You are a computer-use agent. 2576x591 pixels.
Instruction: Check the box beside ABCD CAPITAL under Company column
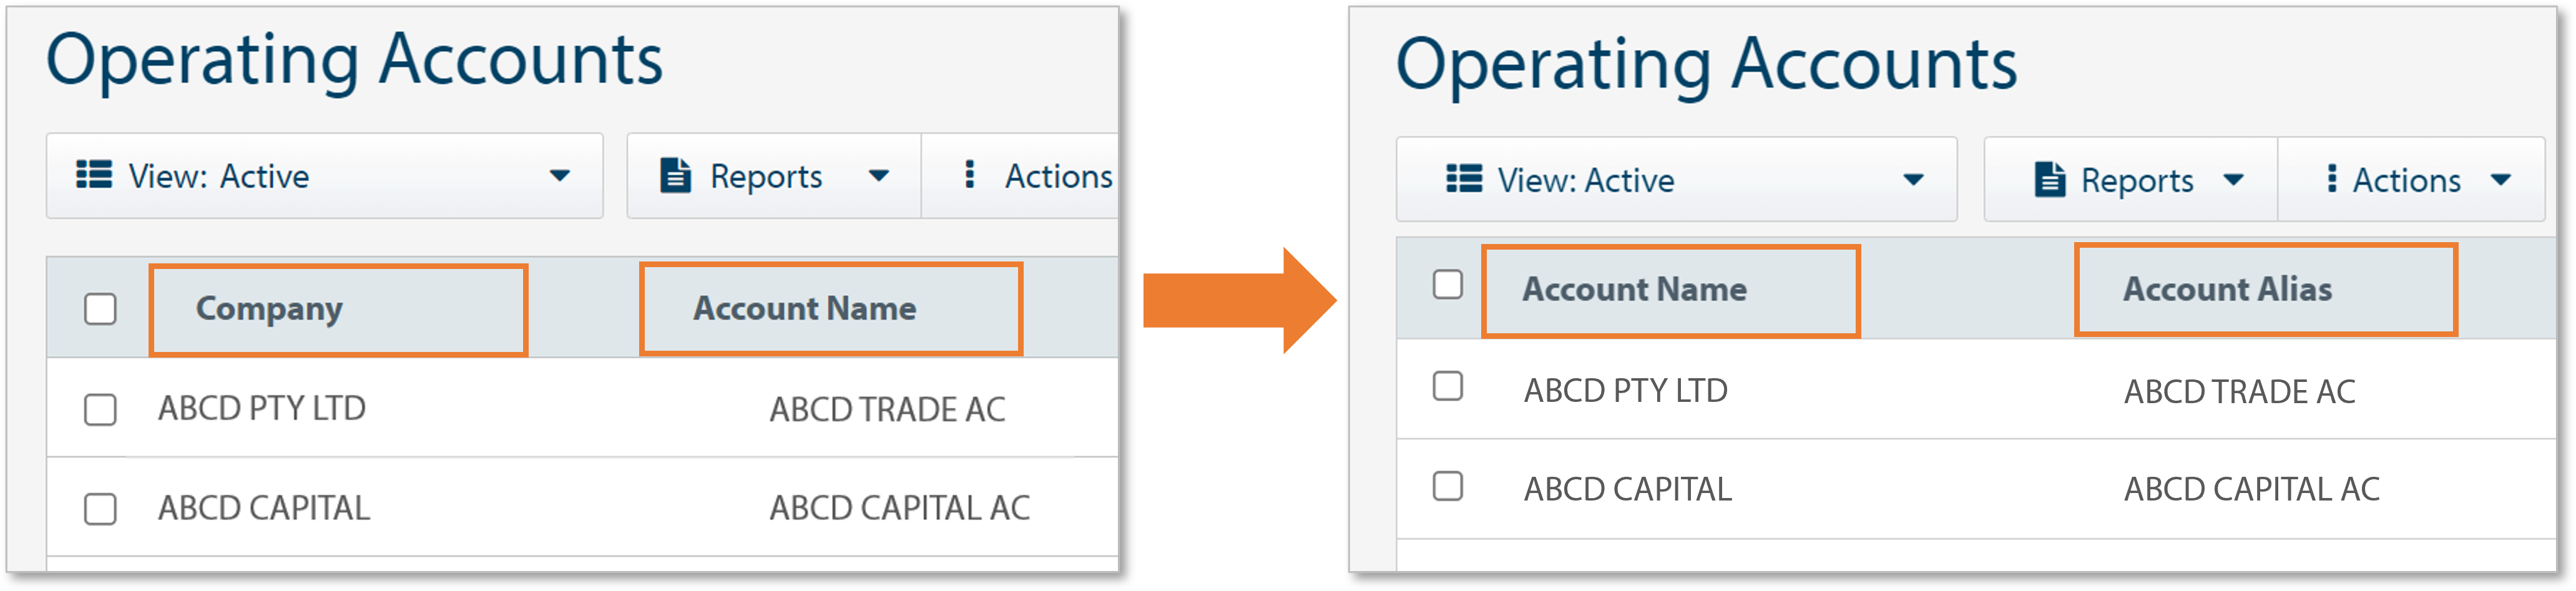point(100,508)
